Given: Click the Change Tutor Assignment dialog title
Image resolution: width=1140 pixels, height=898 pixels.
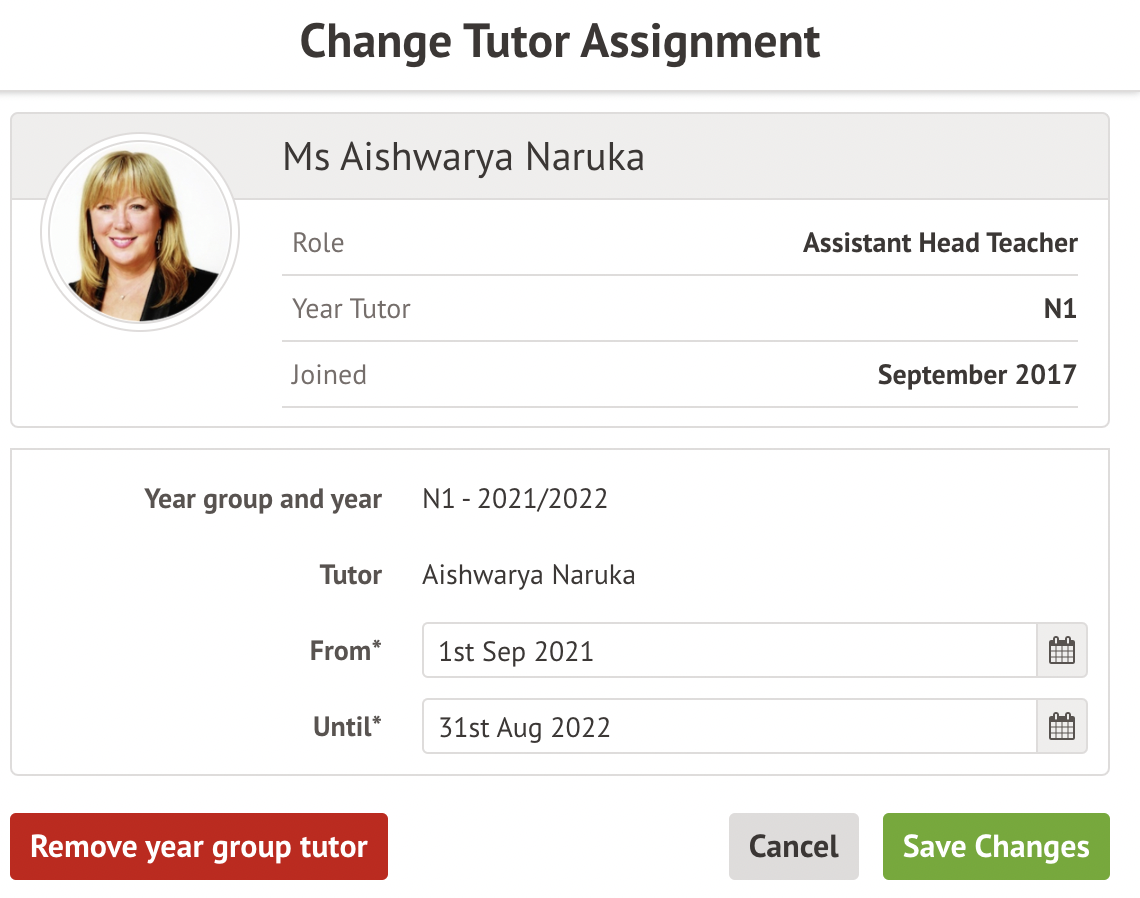Looking at the screenshot, I should [560, 42].
